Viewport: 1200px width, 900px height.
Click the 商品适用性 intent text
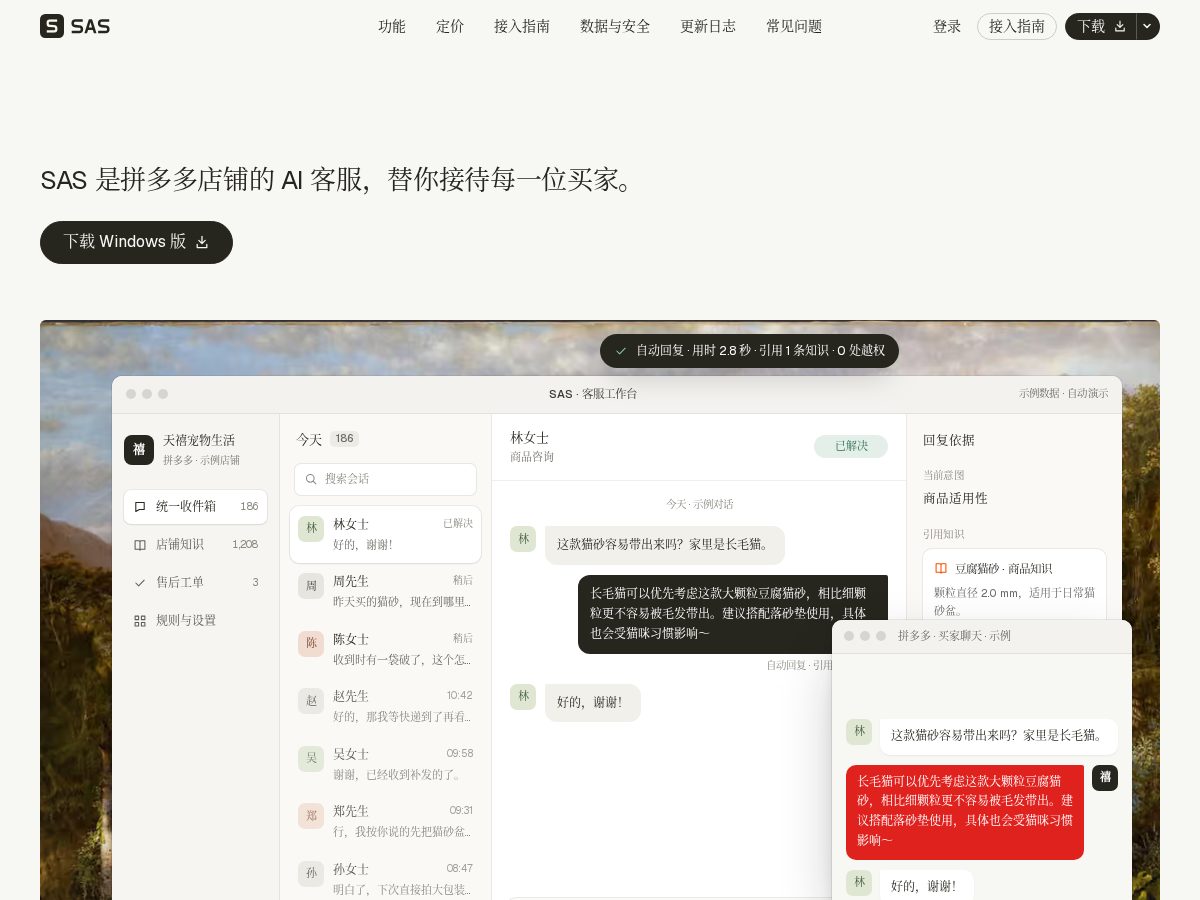pyautogui.click(x=955, y=498)
